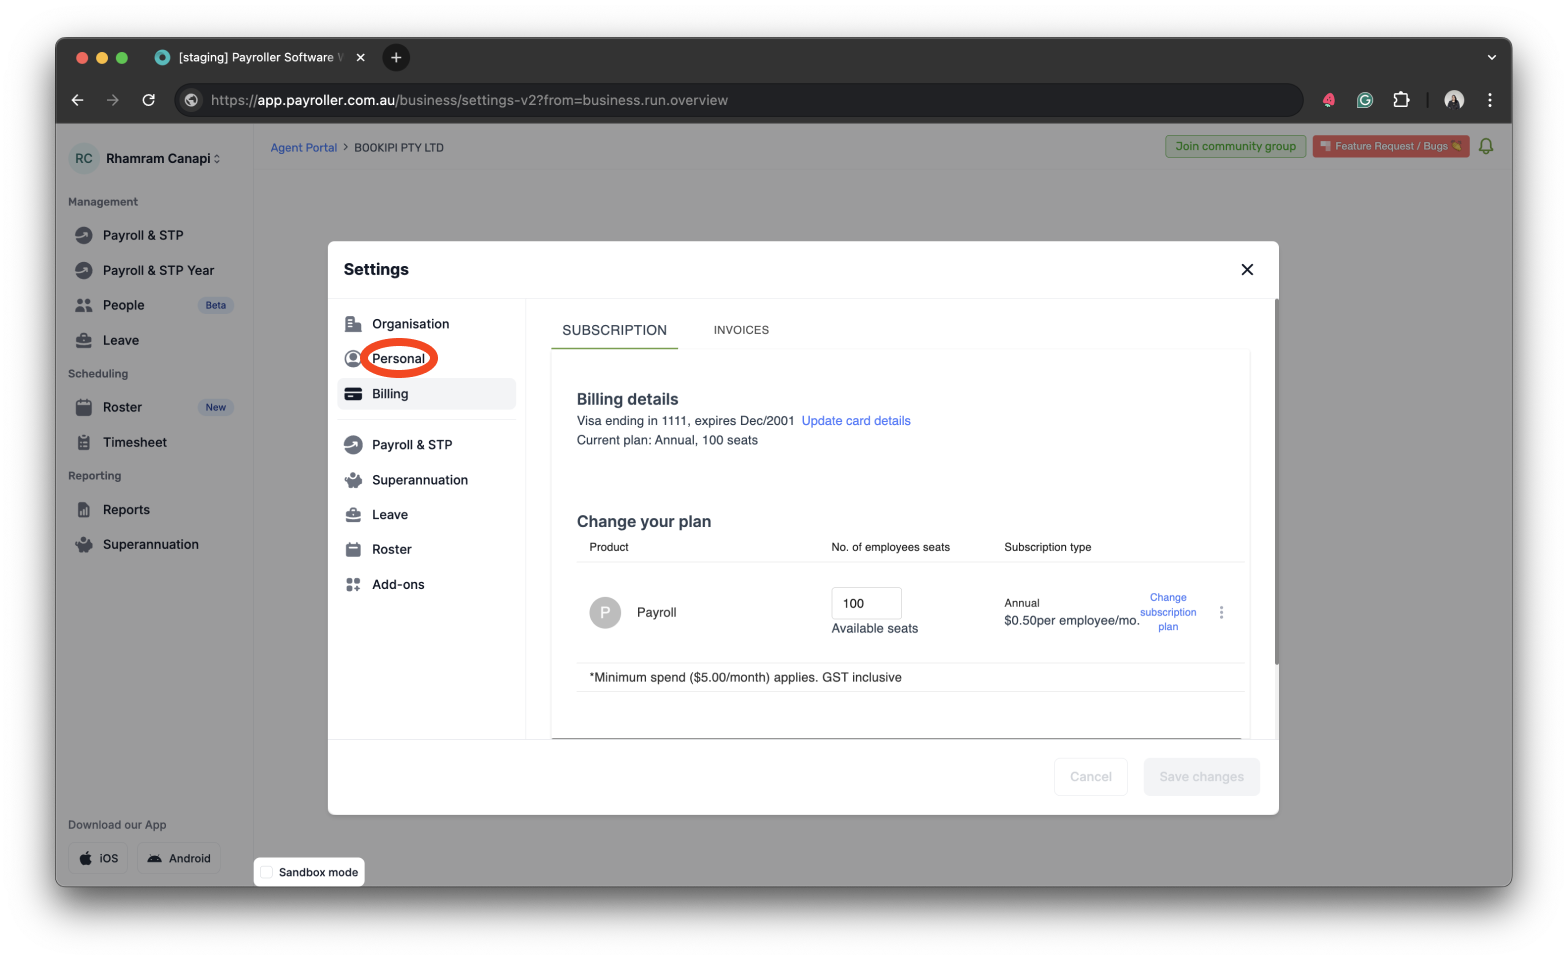The image size is (1568, 960).
Task: Open the browser profile avatar
Action: [x=1454, y=100]
